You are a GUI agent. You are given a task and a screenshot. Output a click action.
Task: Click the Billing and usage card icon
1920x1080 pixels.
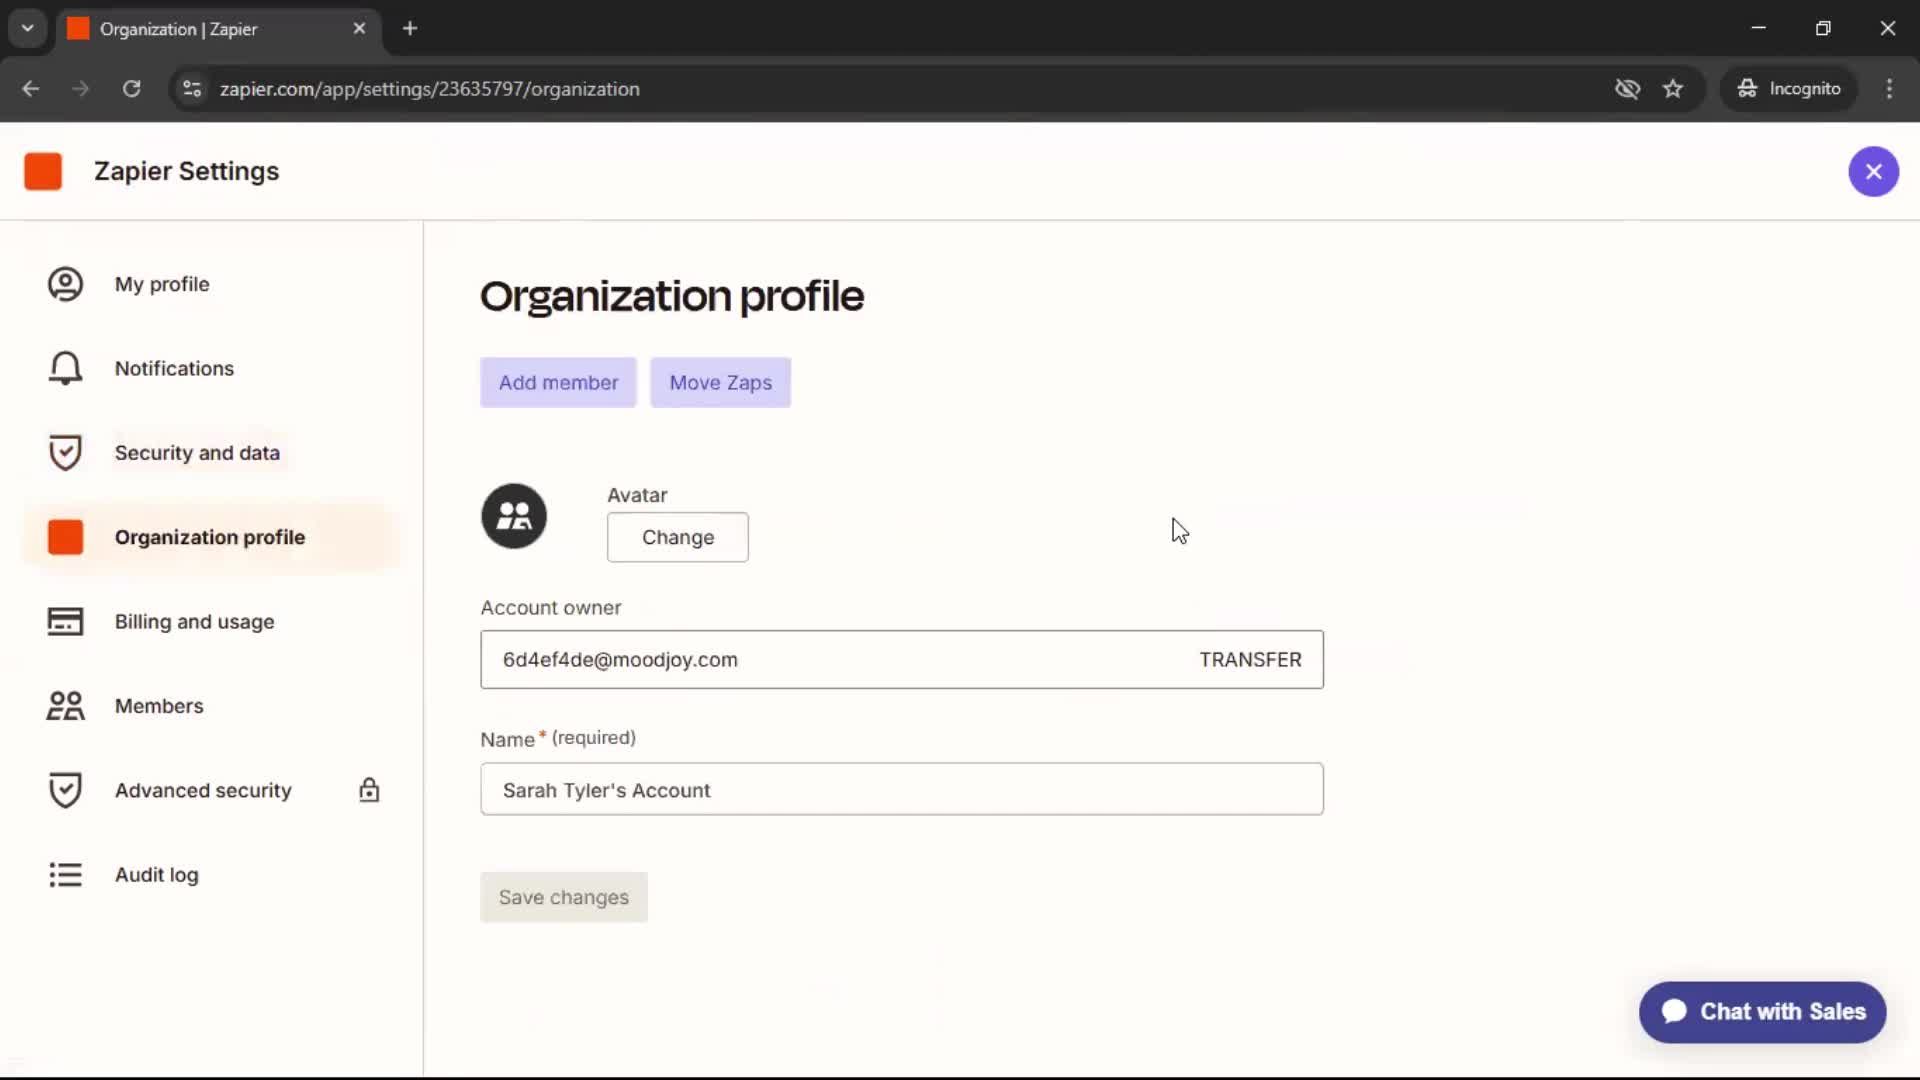(65, 621)
